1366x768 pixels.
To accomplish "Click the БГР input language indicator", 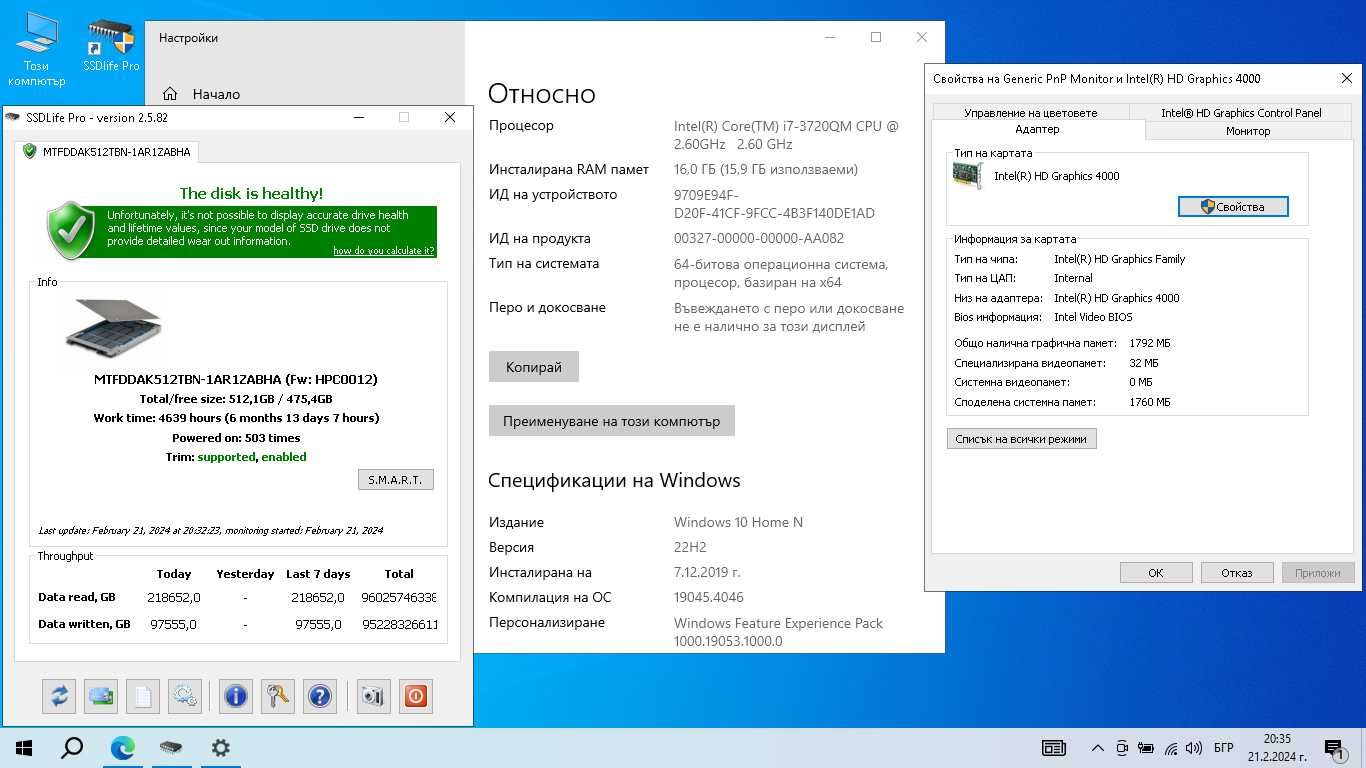I will [1223, 748].
